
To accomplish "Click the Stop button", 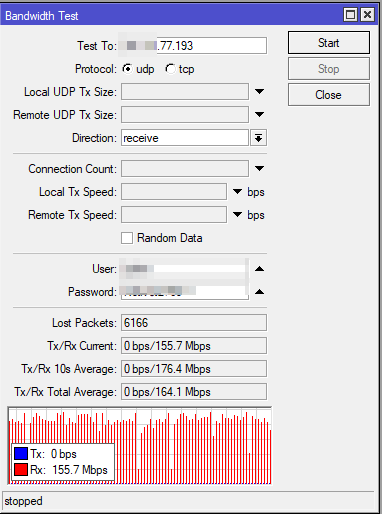I will 329,69.
